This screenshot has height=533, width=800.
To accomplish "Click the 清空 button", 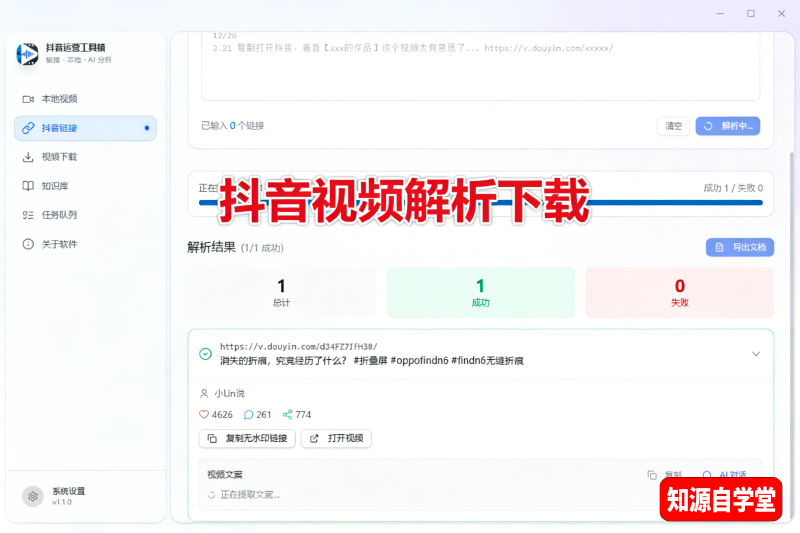I will pyautogui.click(x=673, y=126).
